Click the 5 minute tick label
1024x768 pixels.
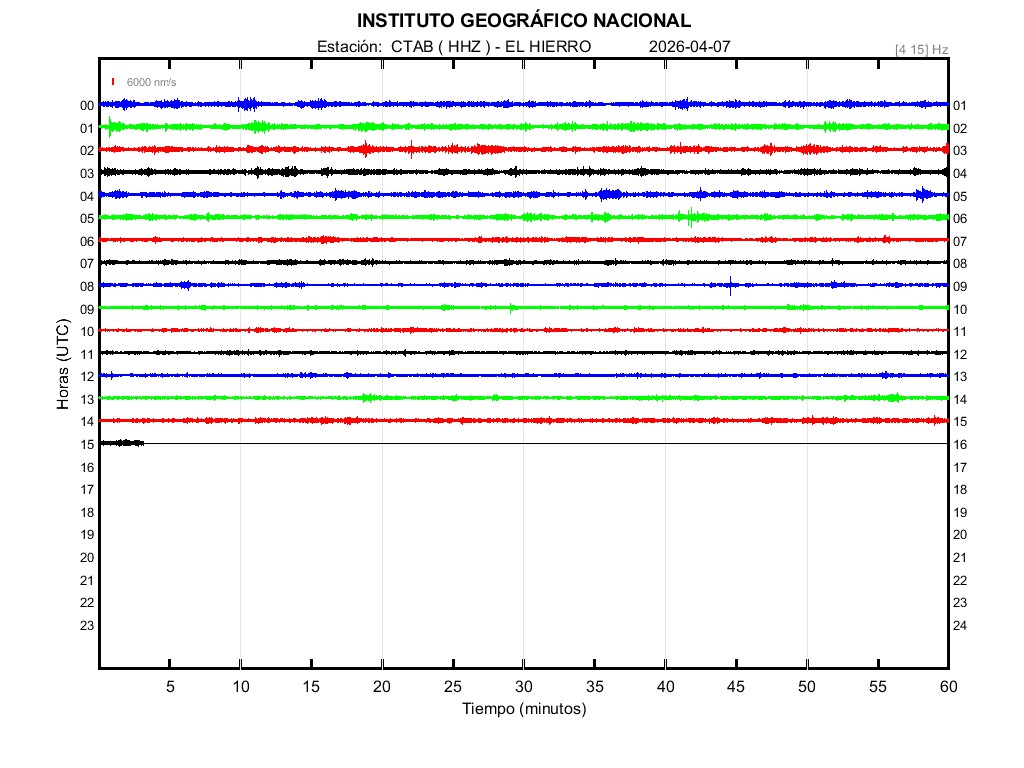[170, 686]
